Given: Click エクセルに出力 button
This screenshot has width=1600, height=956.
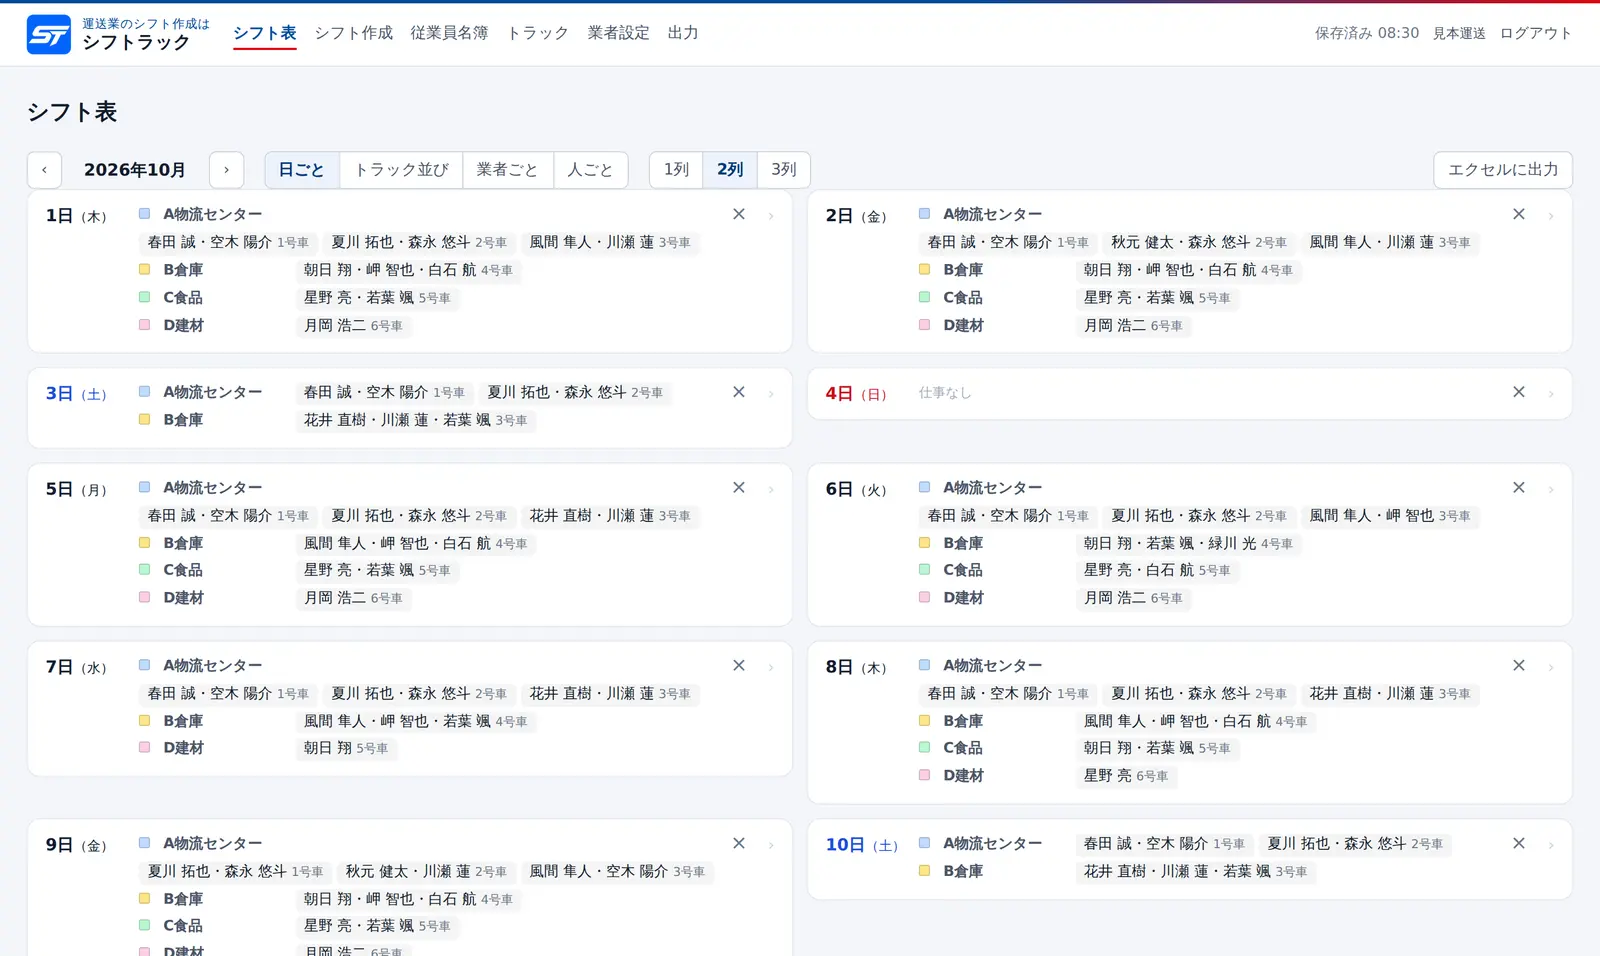Looking at the screenshot, I should (x=1503, y=170).
